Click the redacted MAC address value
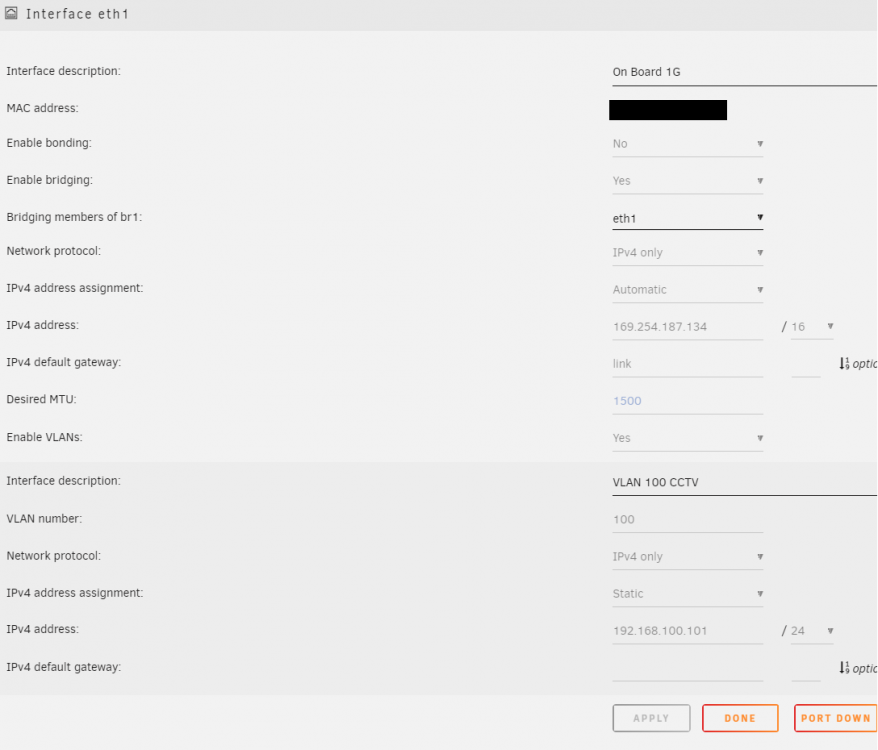This screenshot has width=878, height=750. tap(668, 110)
